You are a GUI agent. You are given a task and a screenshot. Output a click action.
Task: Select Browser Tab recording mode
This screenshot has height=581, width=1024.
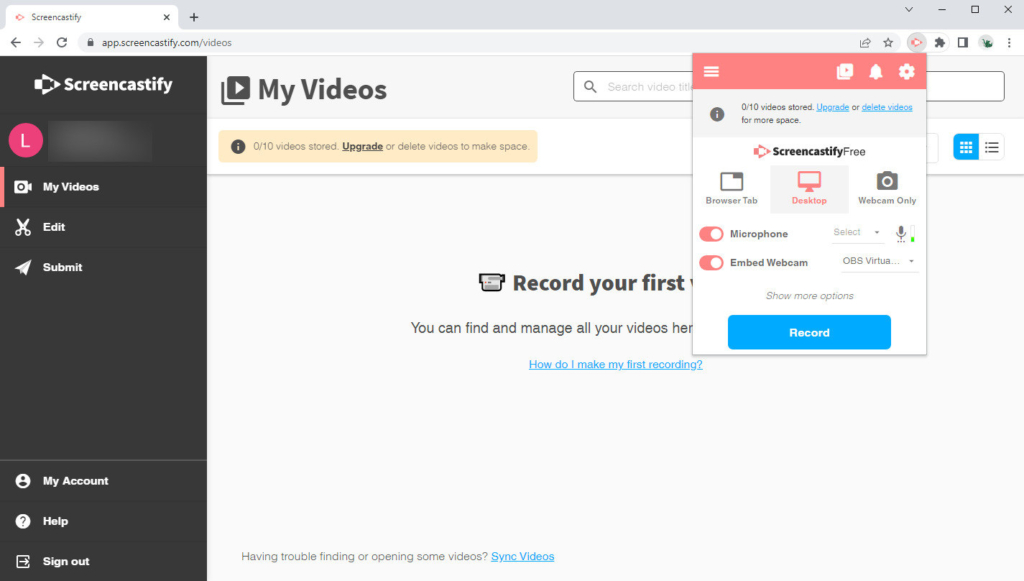(x=731, y=186)
